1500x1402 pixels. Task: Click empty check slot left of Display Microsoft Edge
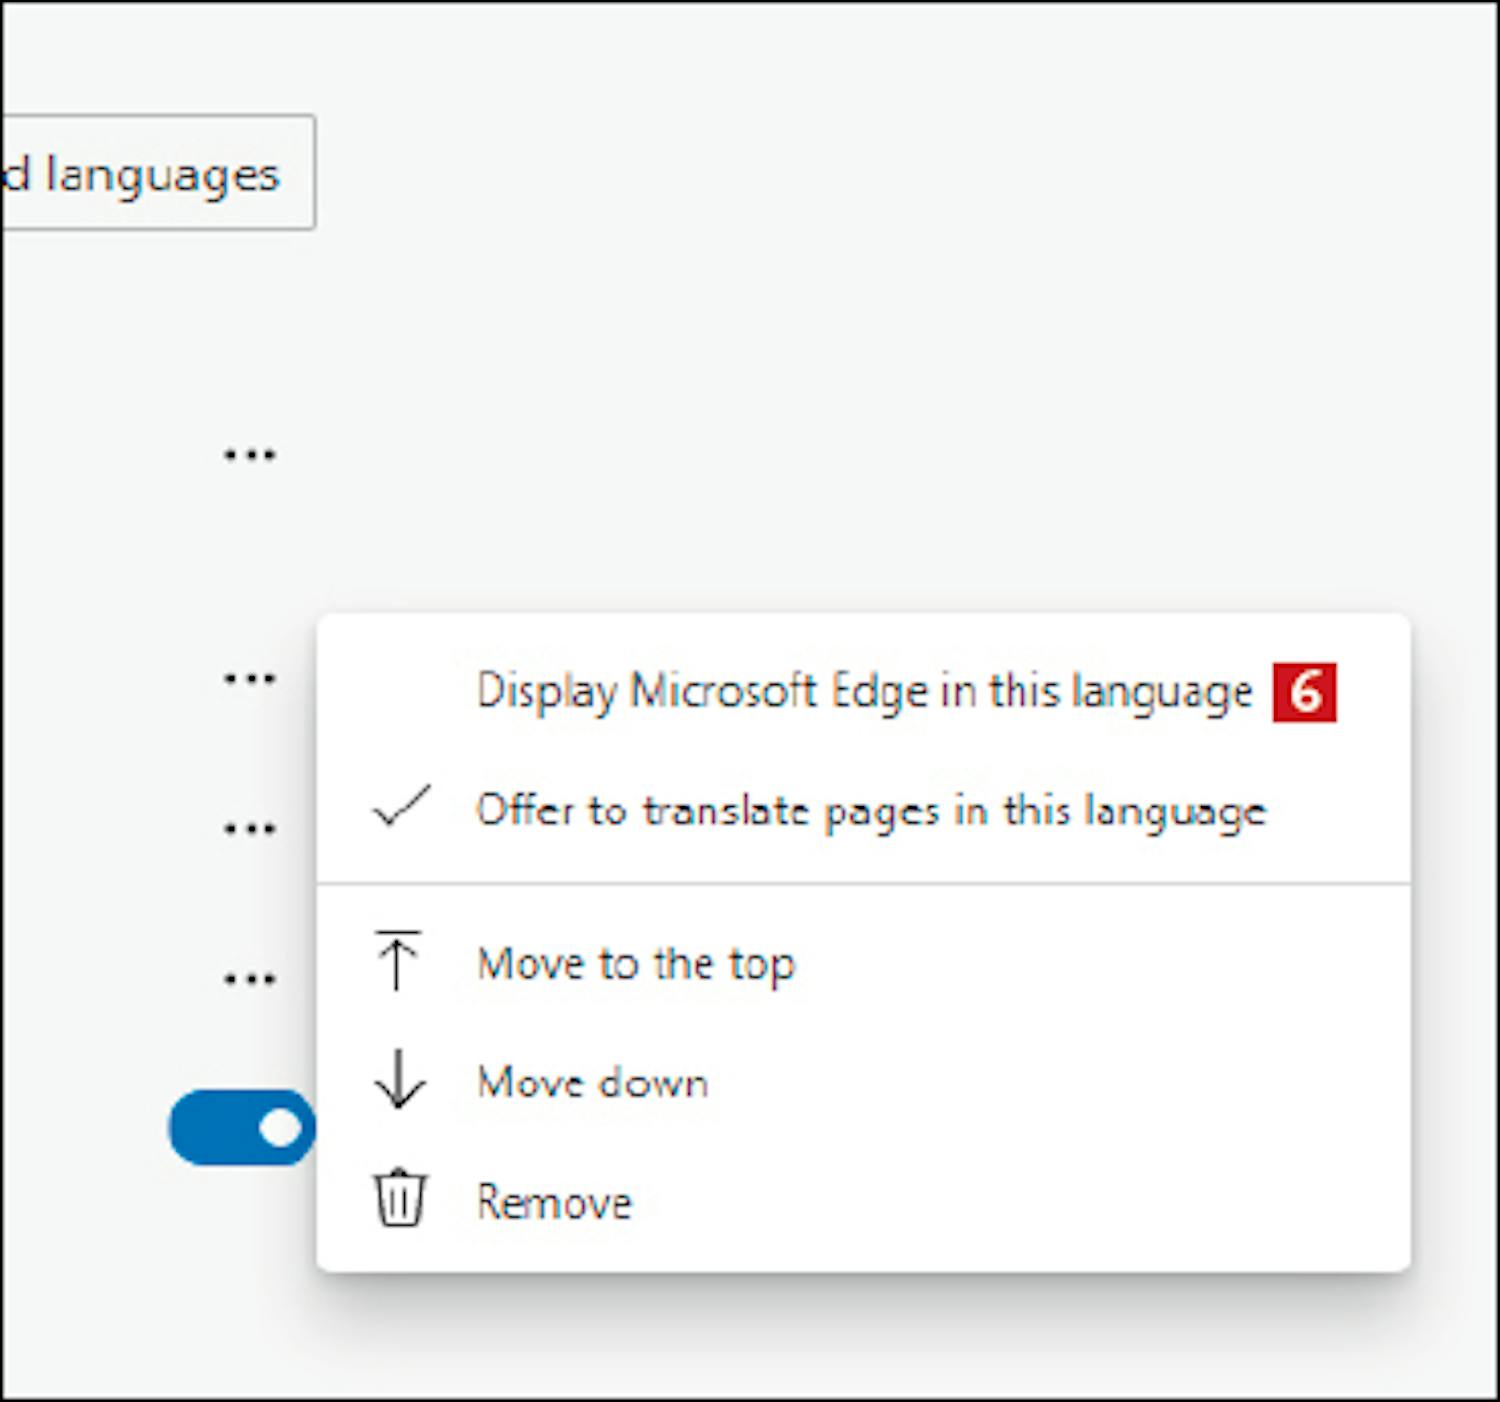[402, 692]
